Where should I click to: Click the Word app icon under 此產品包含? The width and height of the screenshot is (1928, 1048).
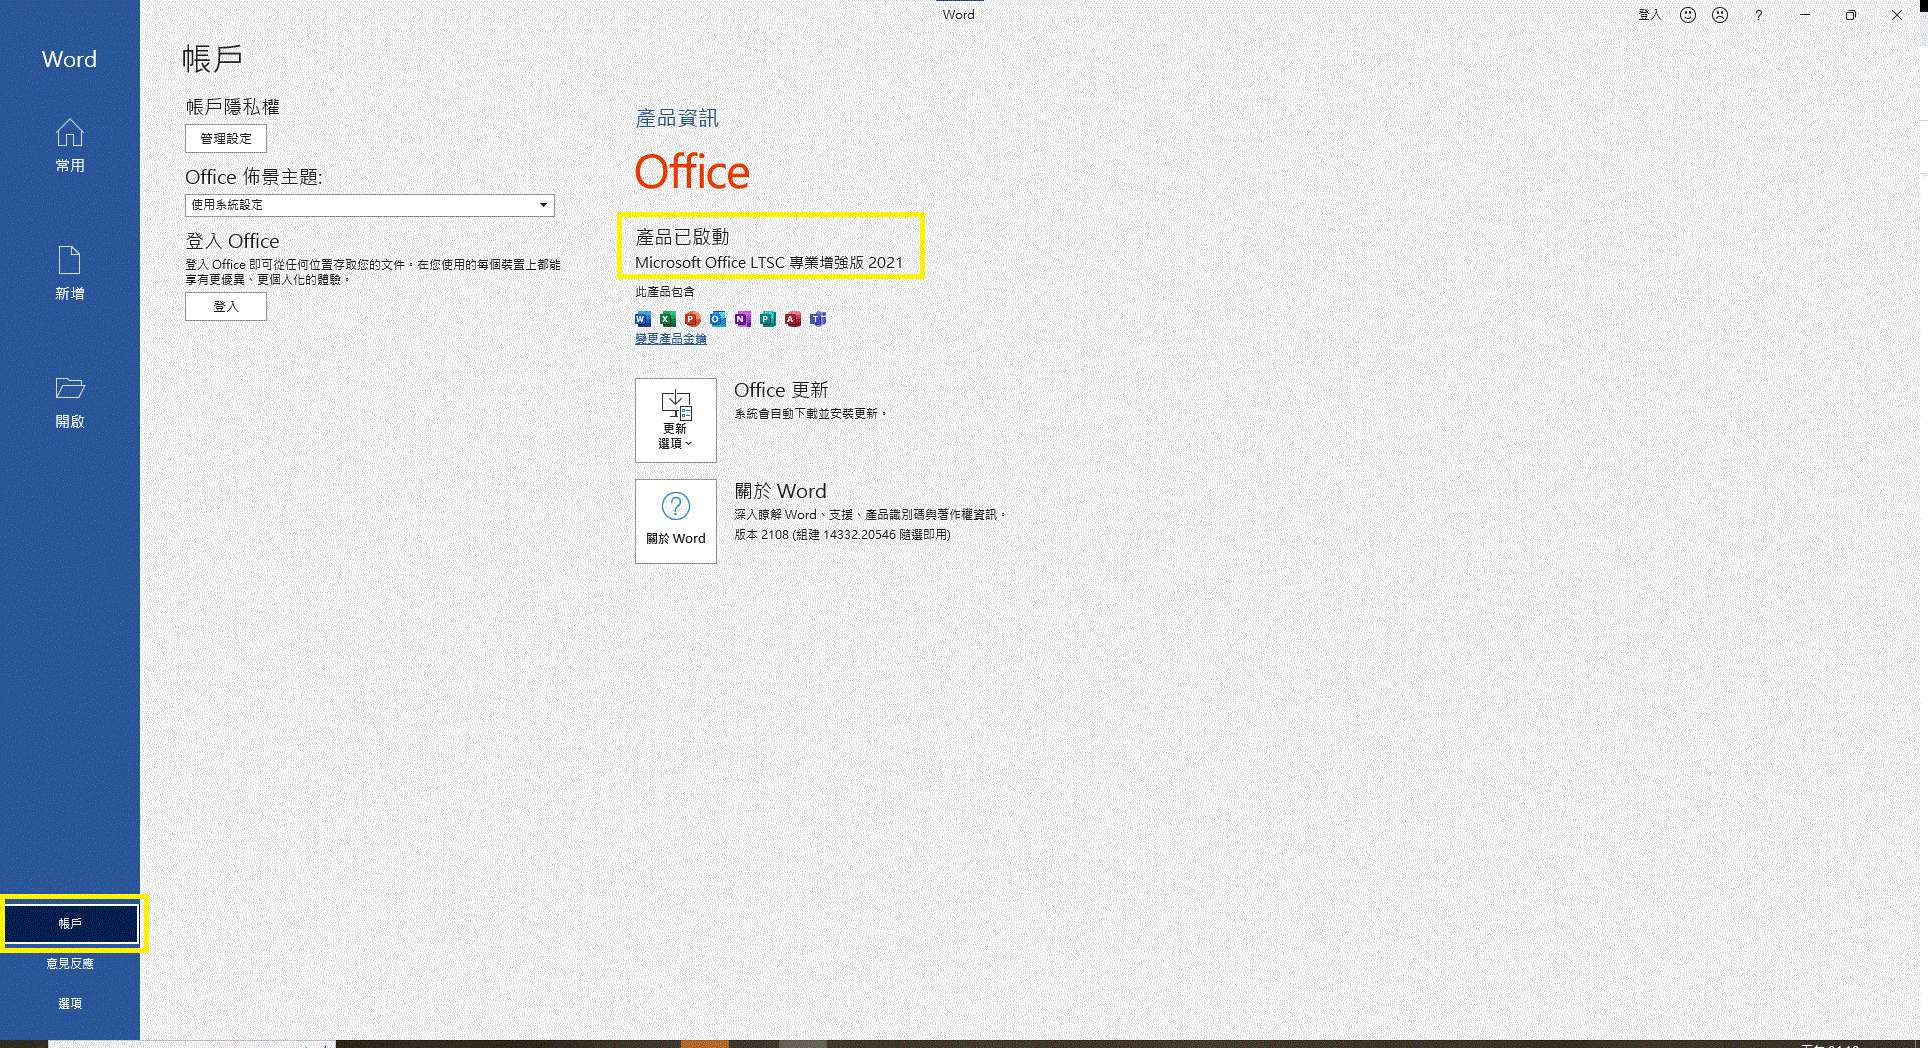point(642,319)
